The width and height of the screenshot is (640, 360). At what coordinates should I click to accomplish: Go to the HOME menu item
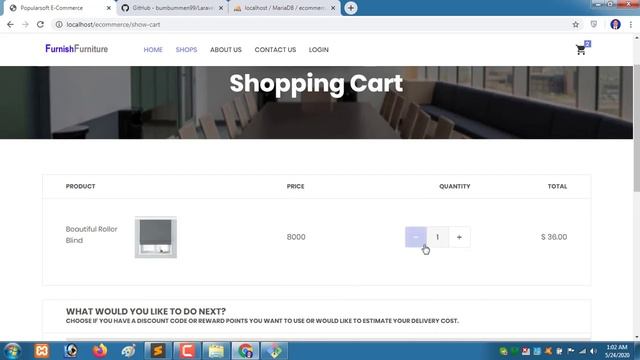point(153,50)
